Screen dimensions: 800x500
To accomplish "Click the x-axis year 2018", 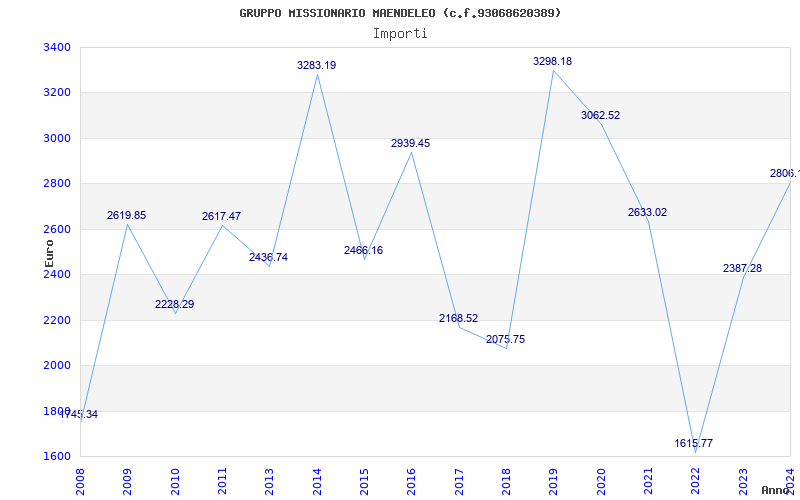I will tap(506, 482).
